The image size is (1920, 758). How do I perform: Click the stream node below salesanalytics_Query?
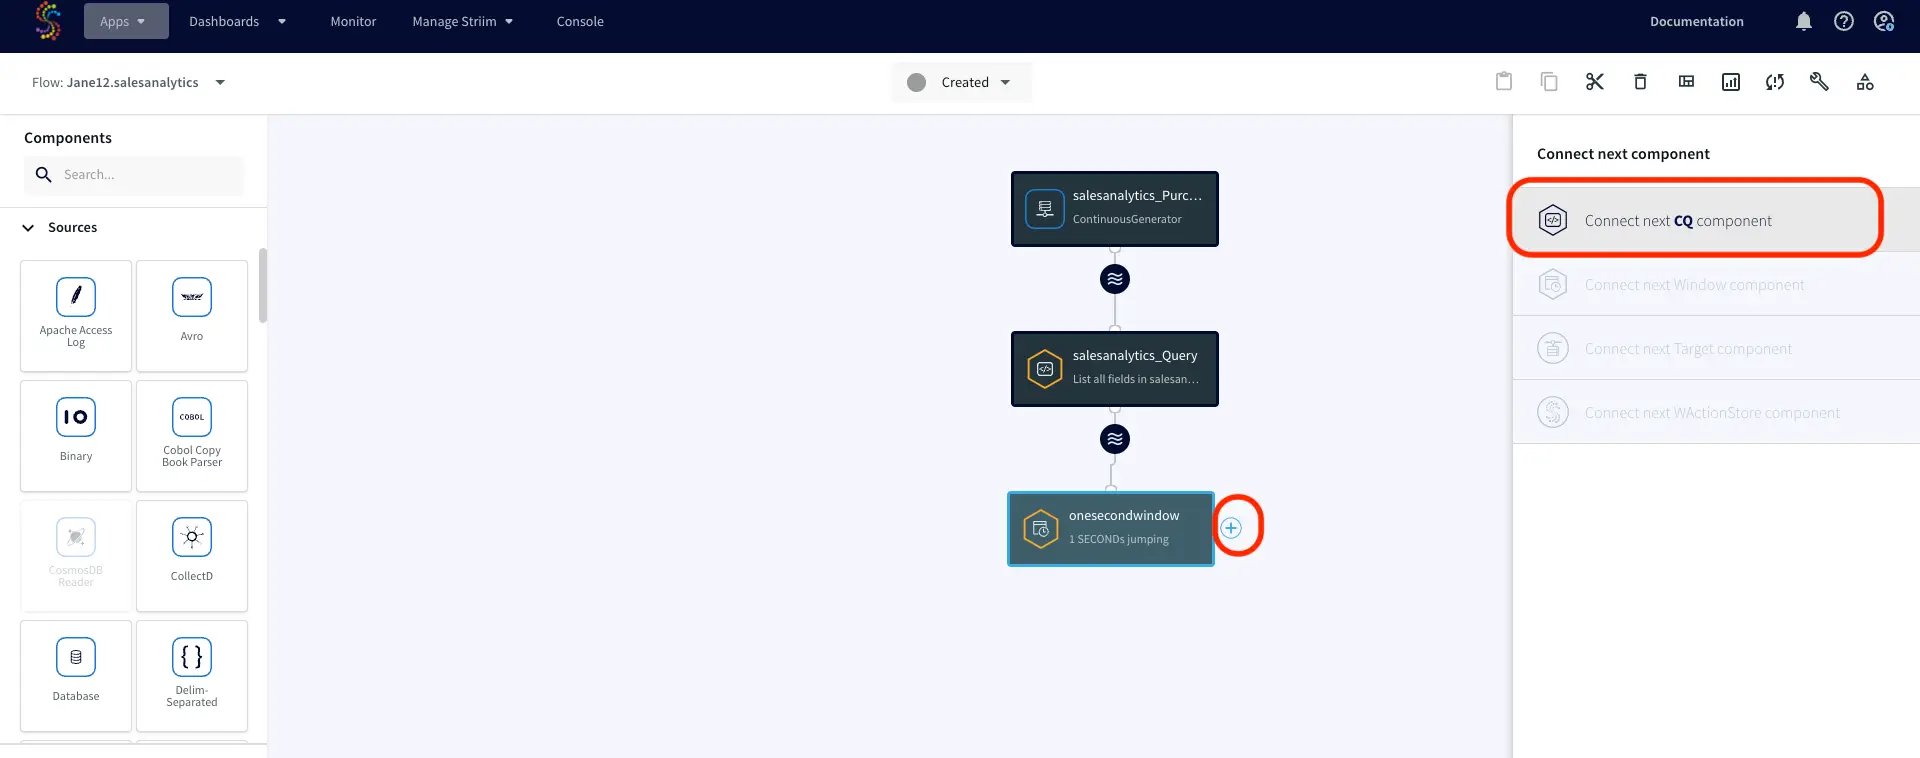pyautogui.click(x=1114, y=439)
